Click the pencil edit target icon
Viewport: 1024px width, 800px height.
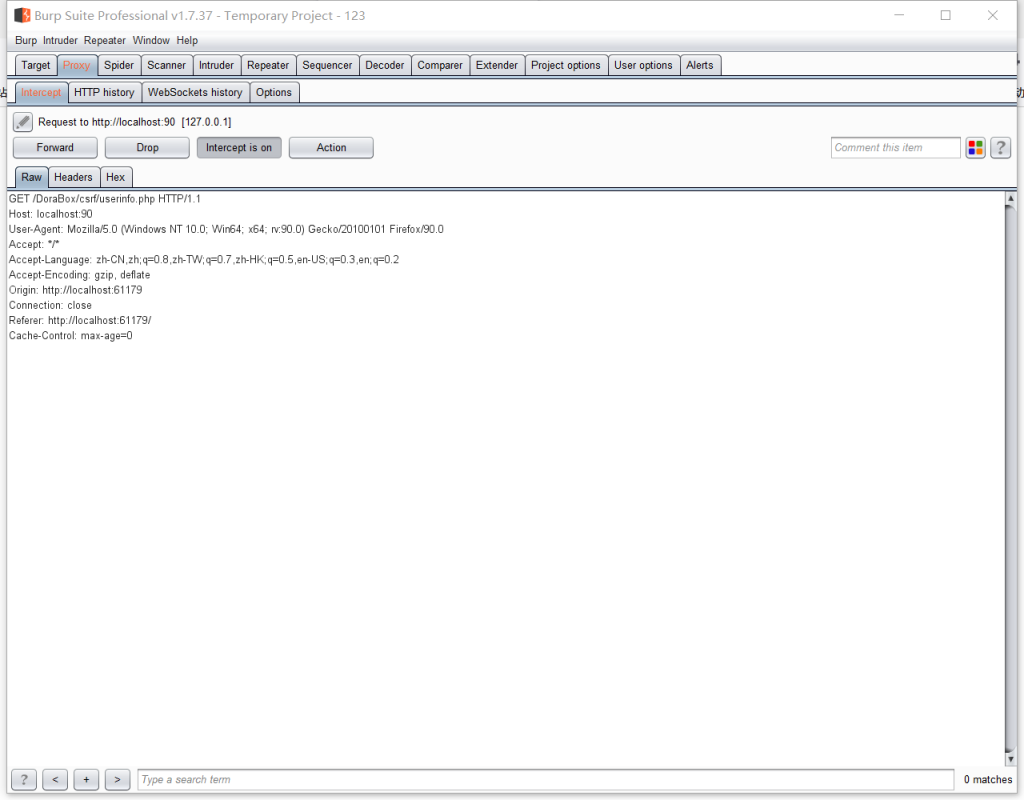pyautogui.click(x=23, y=121)
